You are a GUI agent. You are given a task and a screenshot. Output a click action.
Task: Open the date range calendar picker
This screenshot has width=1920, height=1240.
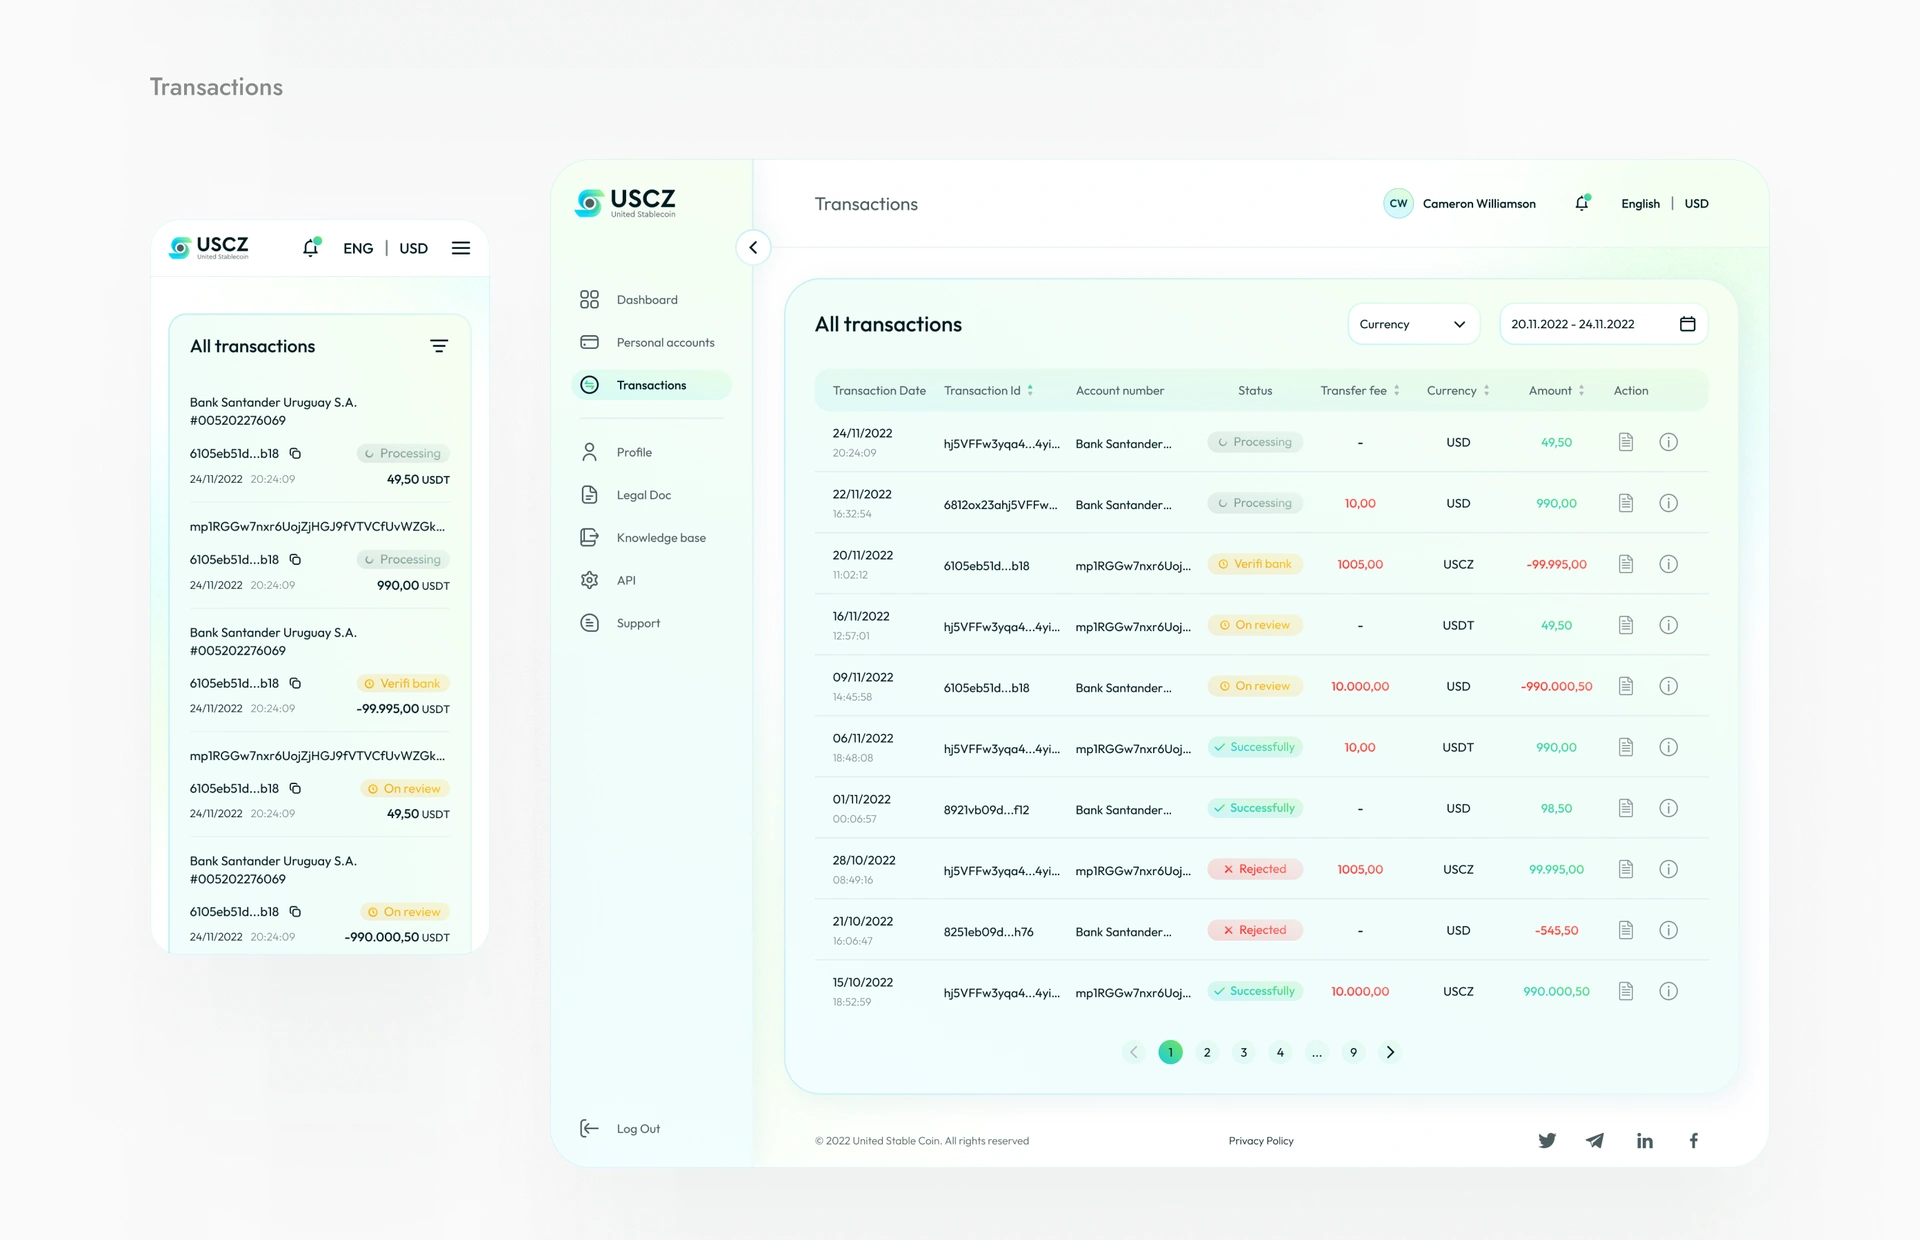click(x=1688, y=324)
